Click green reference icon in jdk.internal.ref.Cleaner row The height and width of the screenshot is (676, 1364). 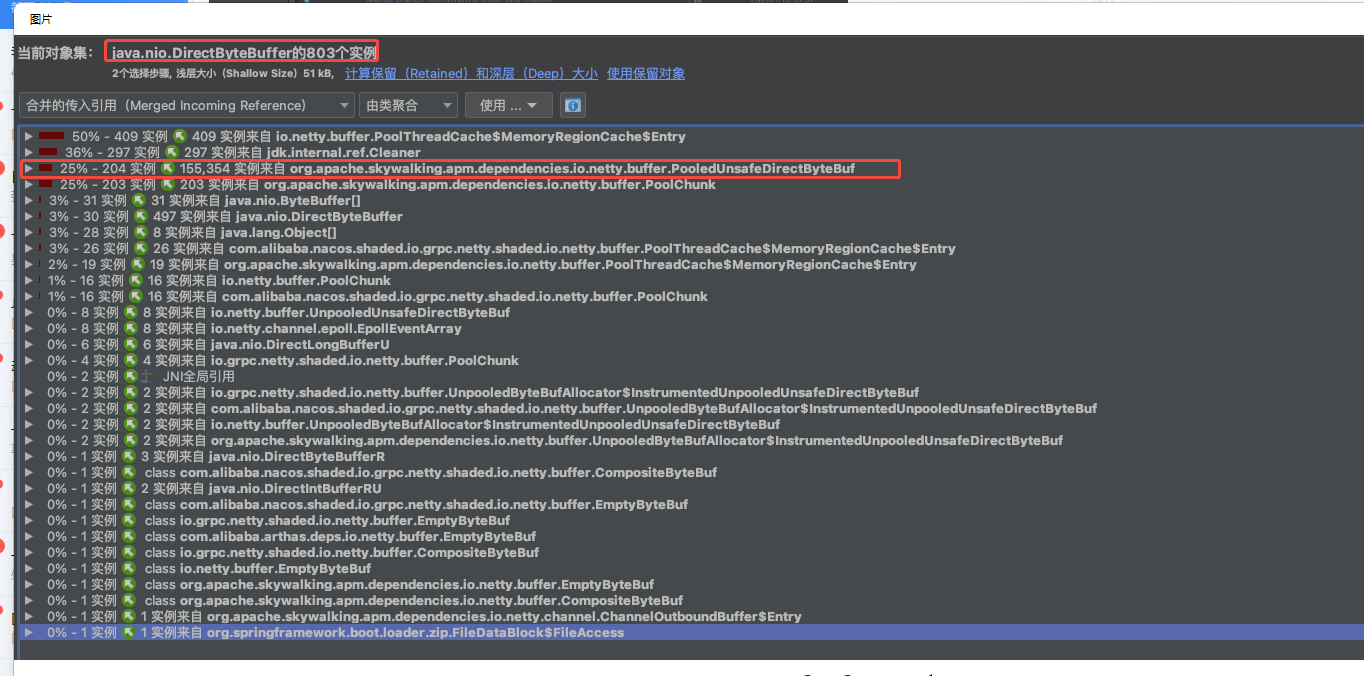tap(172, 152)
